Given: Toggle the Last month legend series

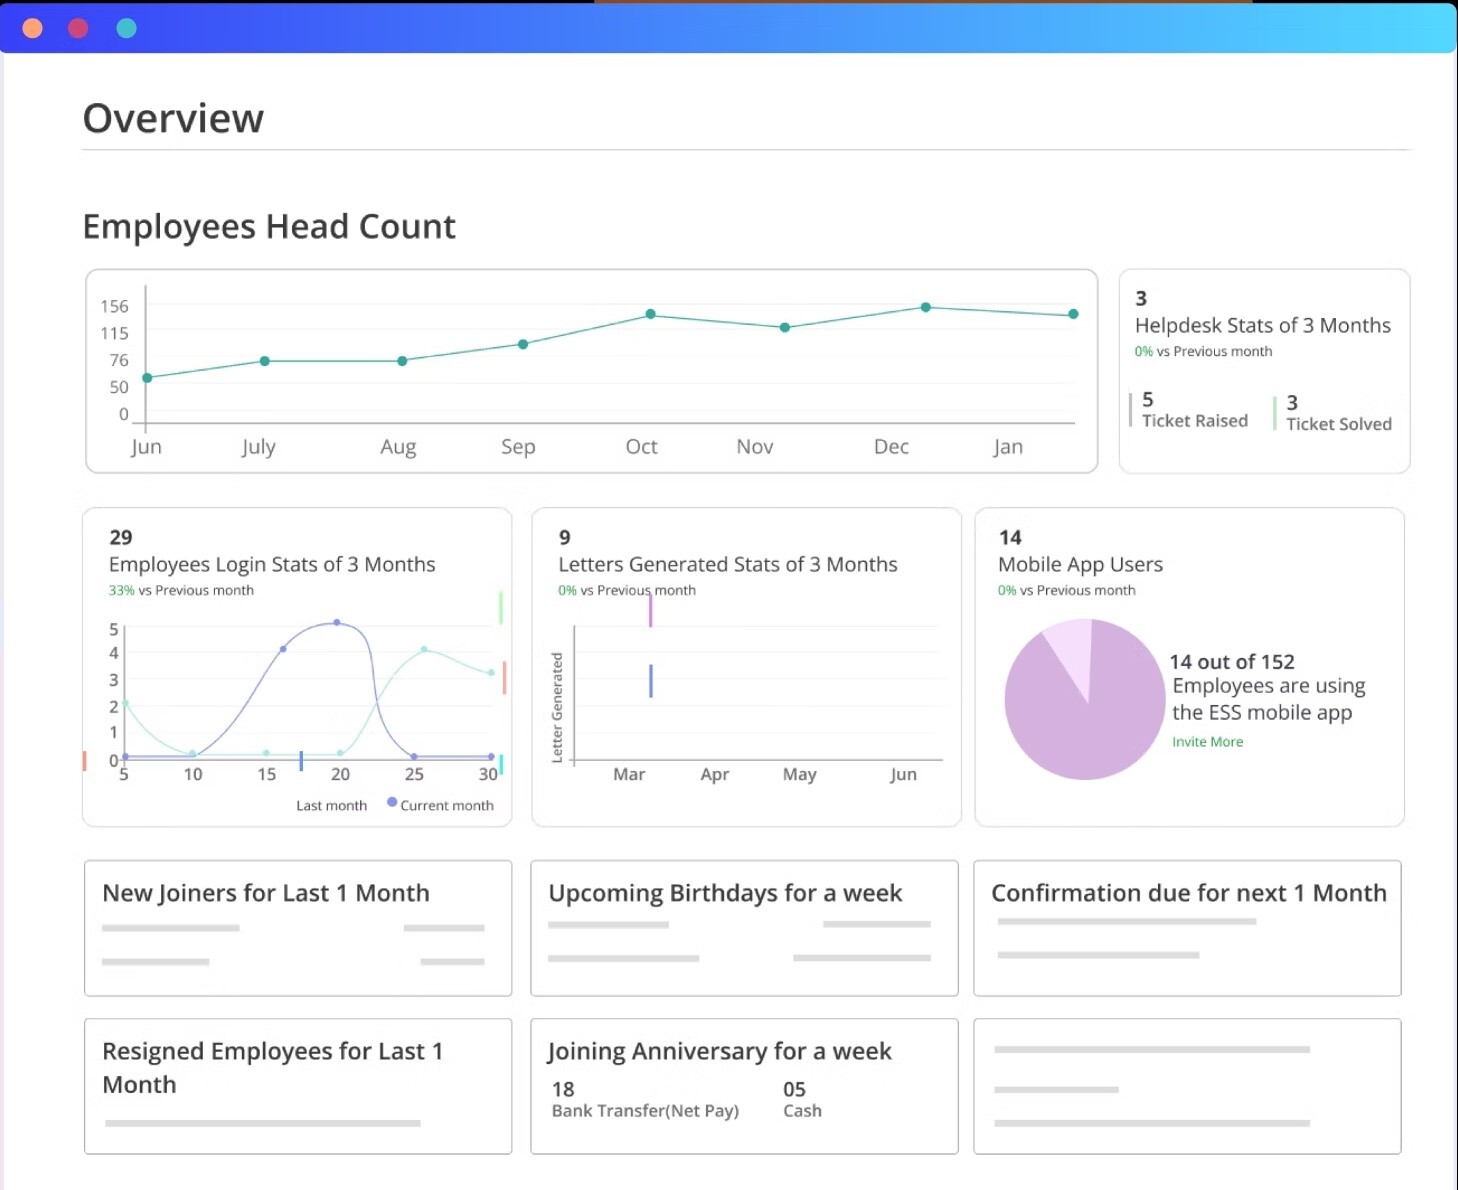Looking at the screenshot, I should 331,806.
